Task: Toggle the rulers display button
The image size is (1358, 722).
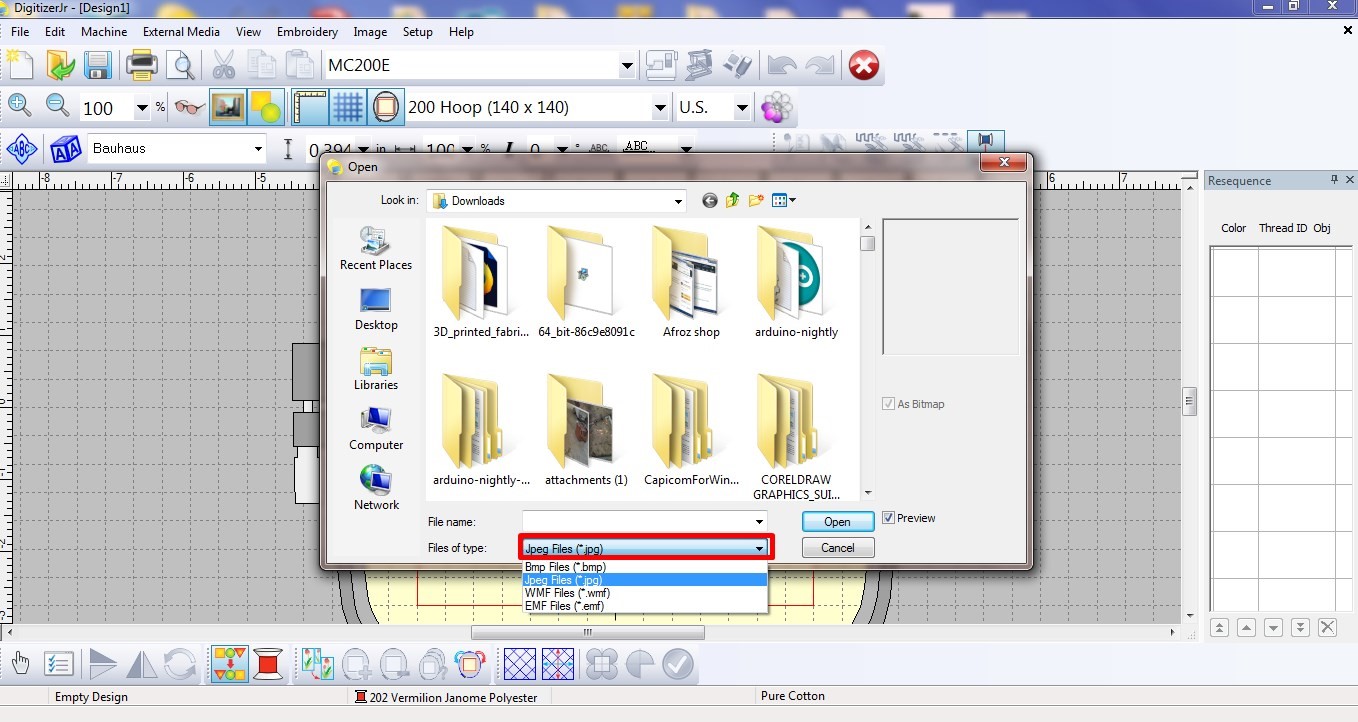Action: click(310, 107)
